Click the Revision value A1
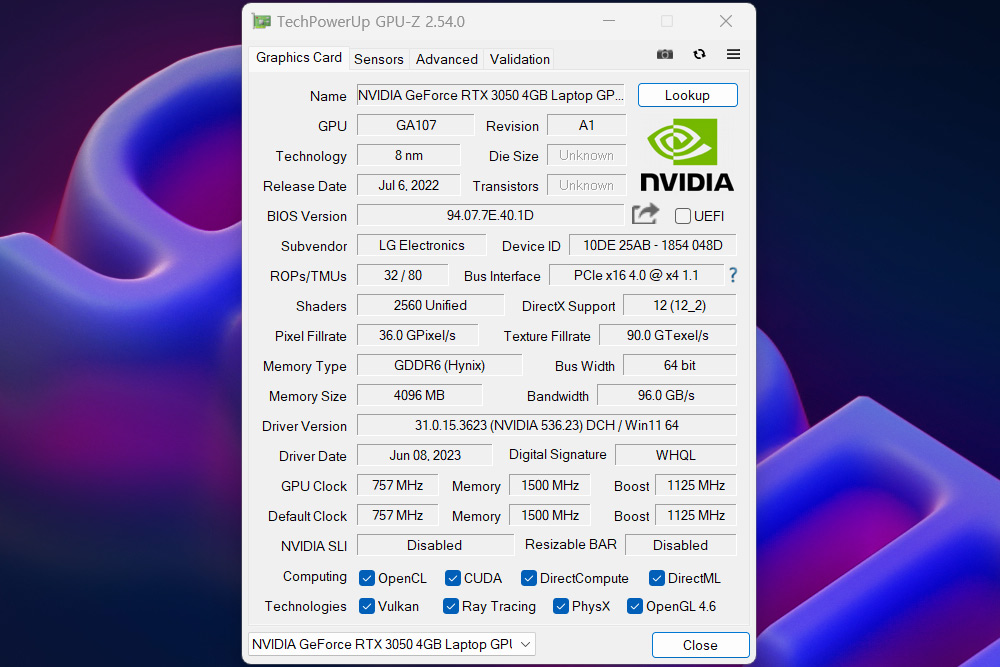Viewport: 1000px width, 667px height. 587,125
